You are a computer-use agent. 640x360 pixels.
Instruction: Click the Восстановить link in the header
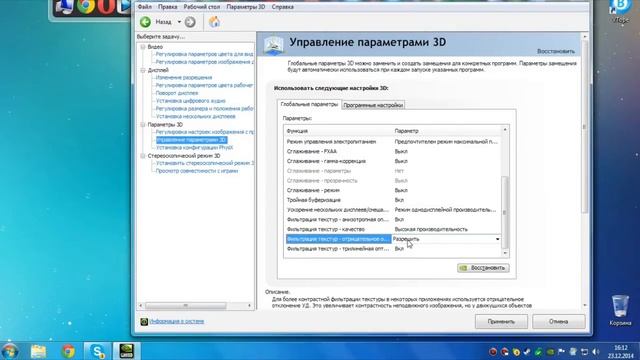coord(556,51)
